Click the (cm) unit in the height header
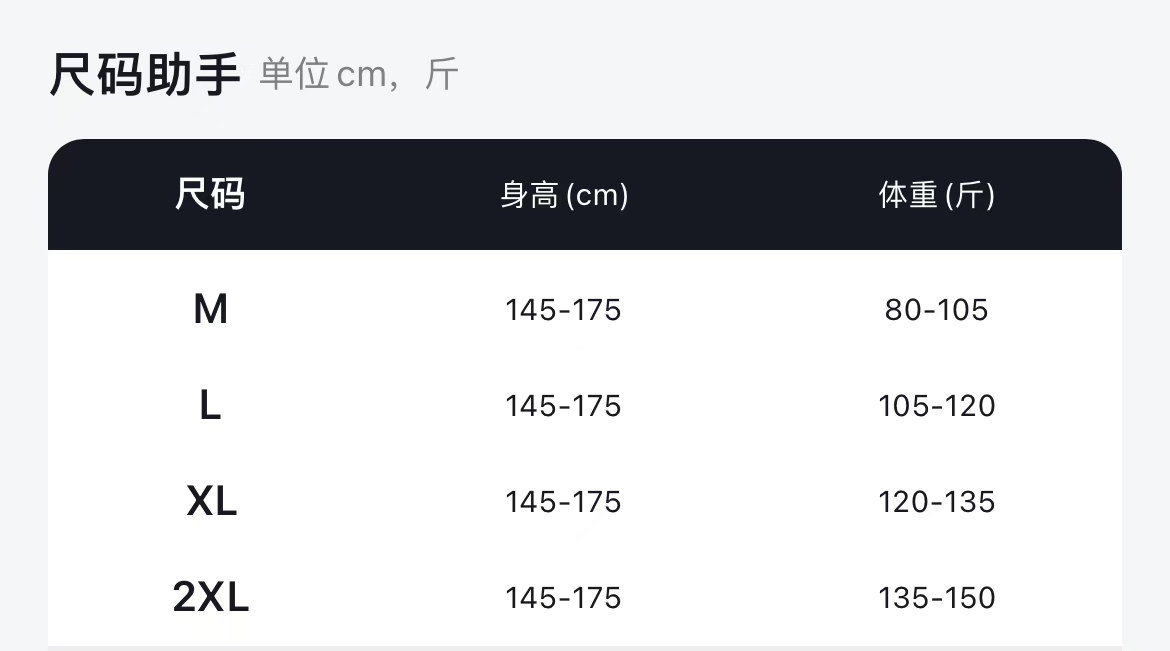 tap(597, 195)
